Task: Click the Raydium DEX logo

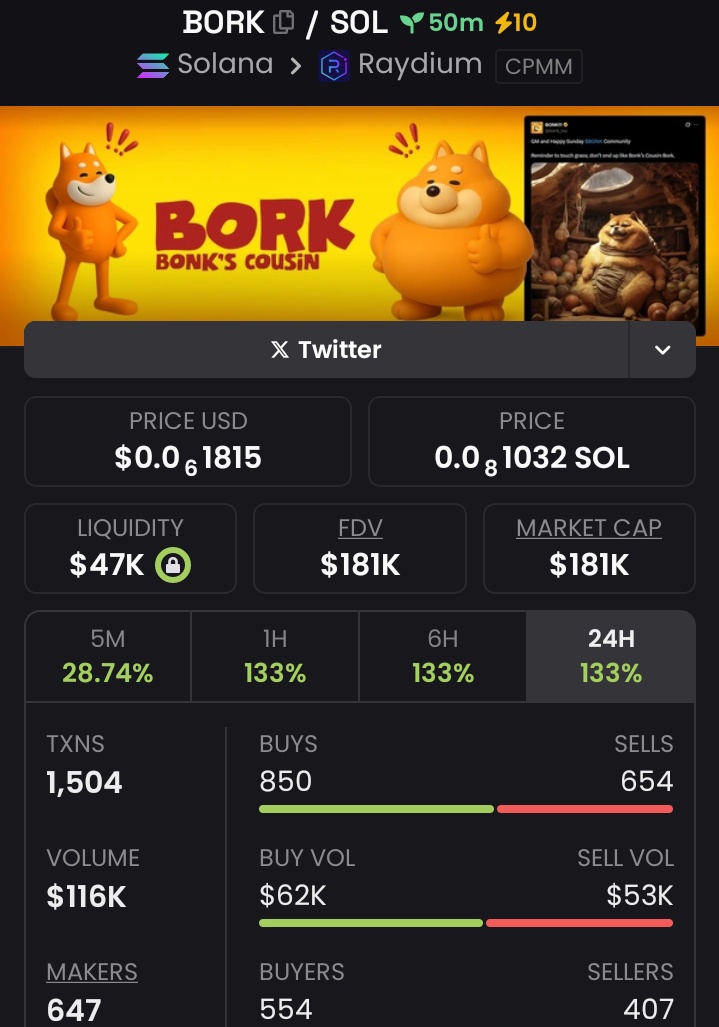Action: pyautogui.click(x=333, y=66)
